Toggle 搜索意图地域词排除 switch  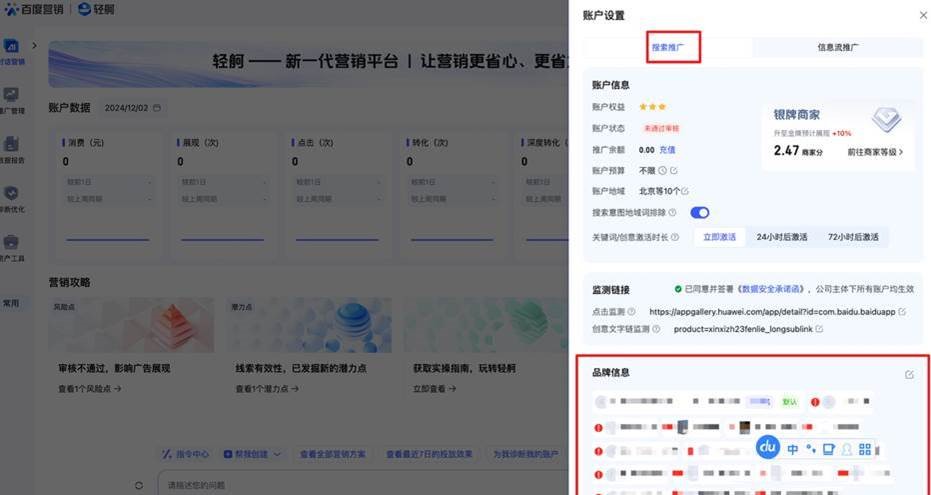(x=699, y=212)
